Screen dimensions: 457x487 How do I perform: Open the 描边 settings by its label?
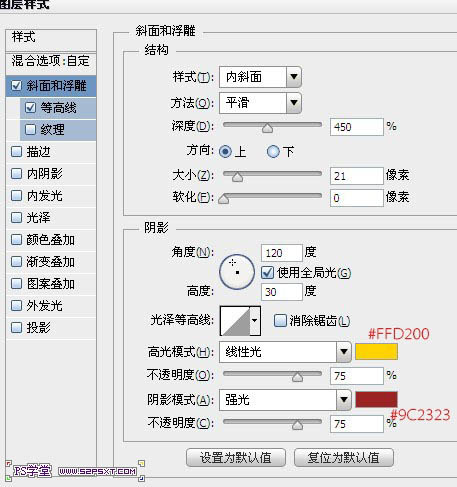click(39, 152)
